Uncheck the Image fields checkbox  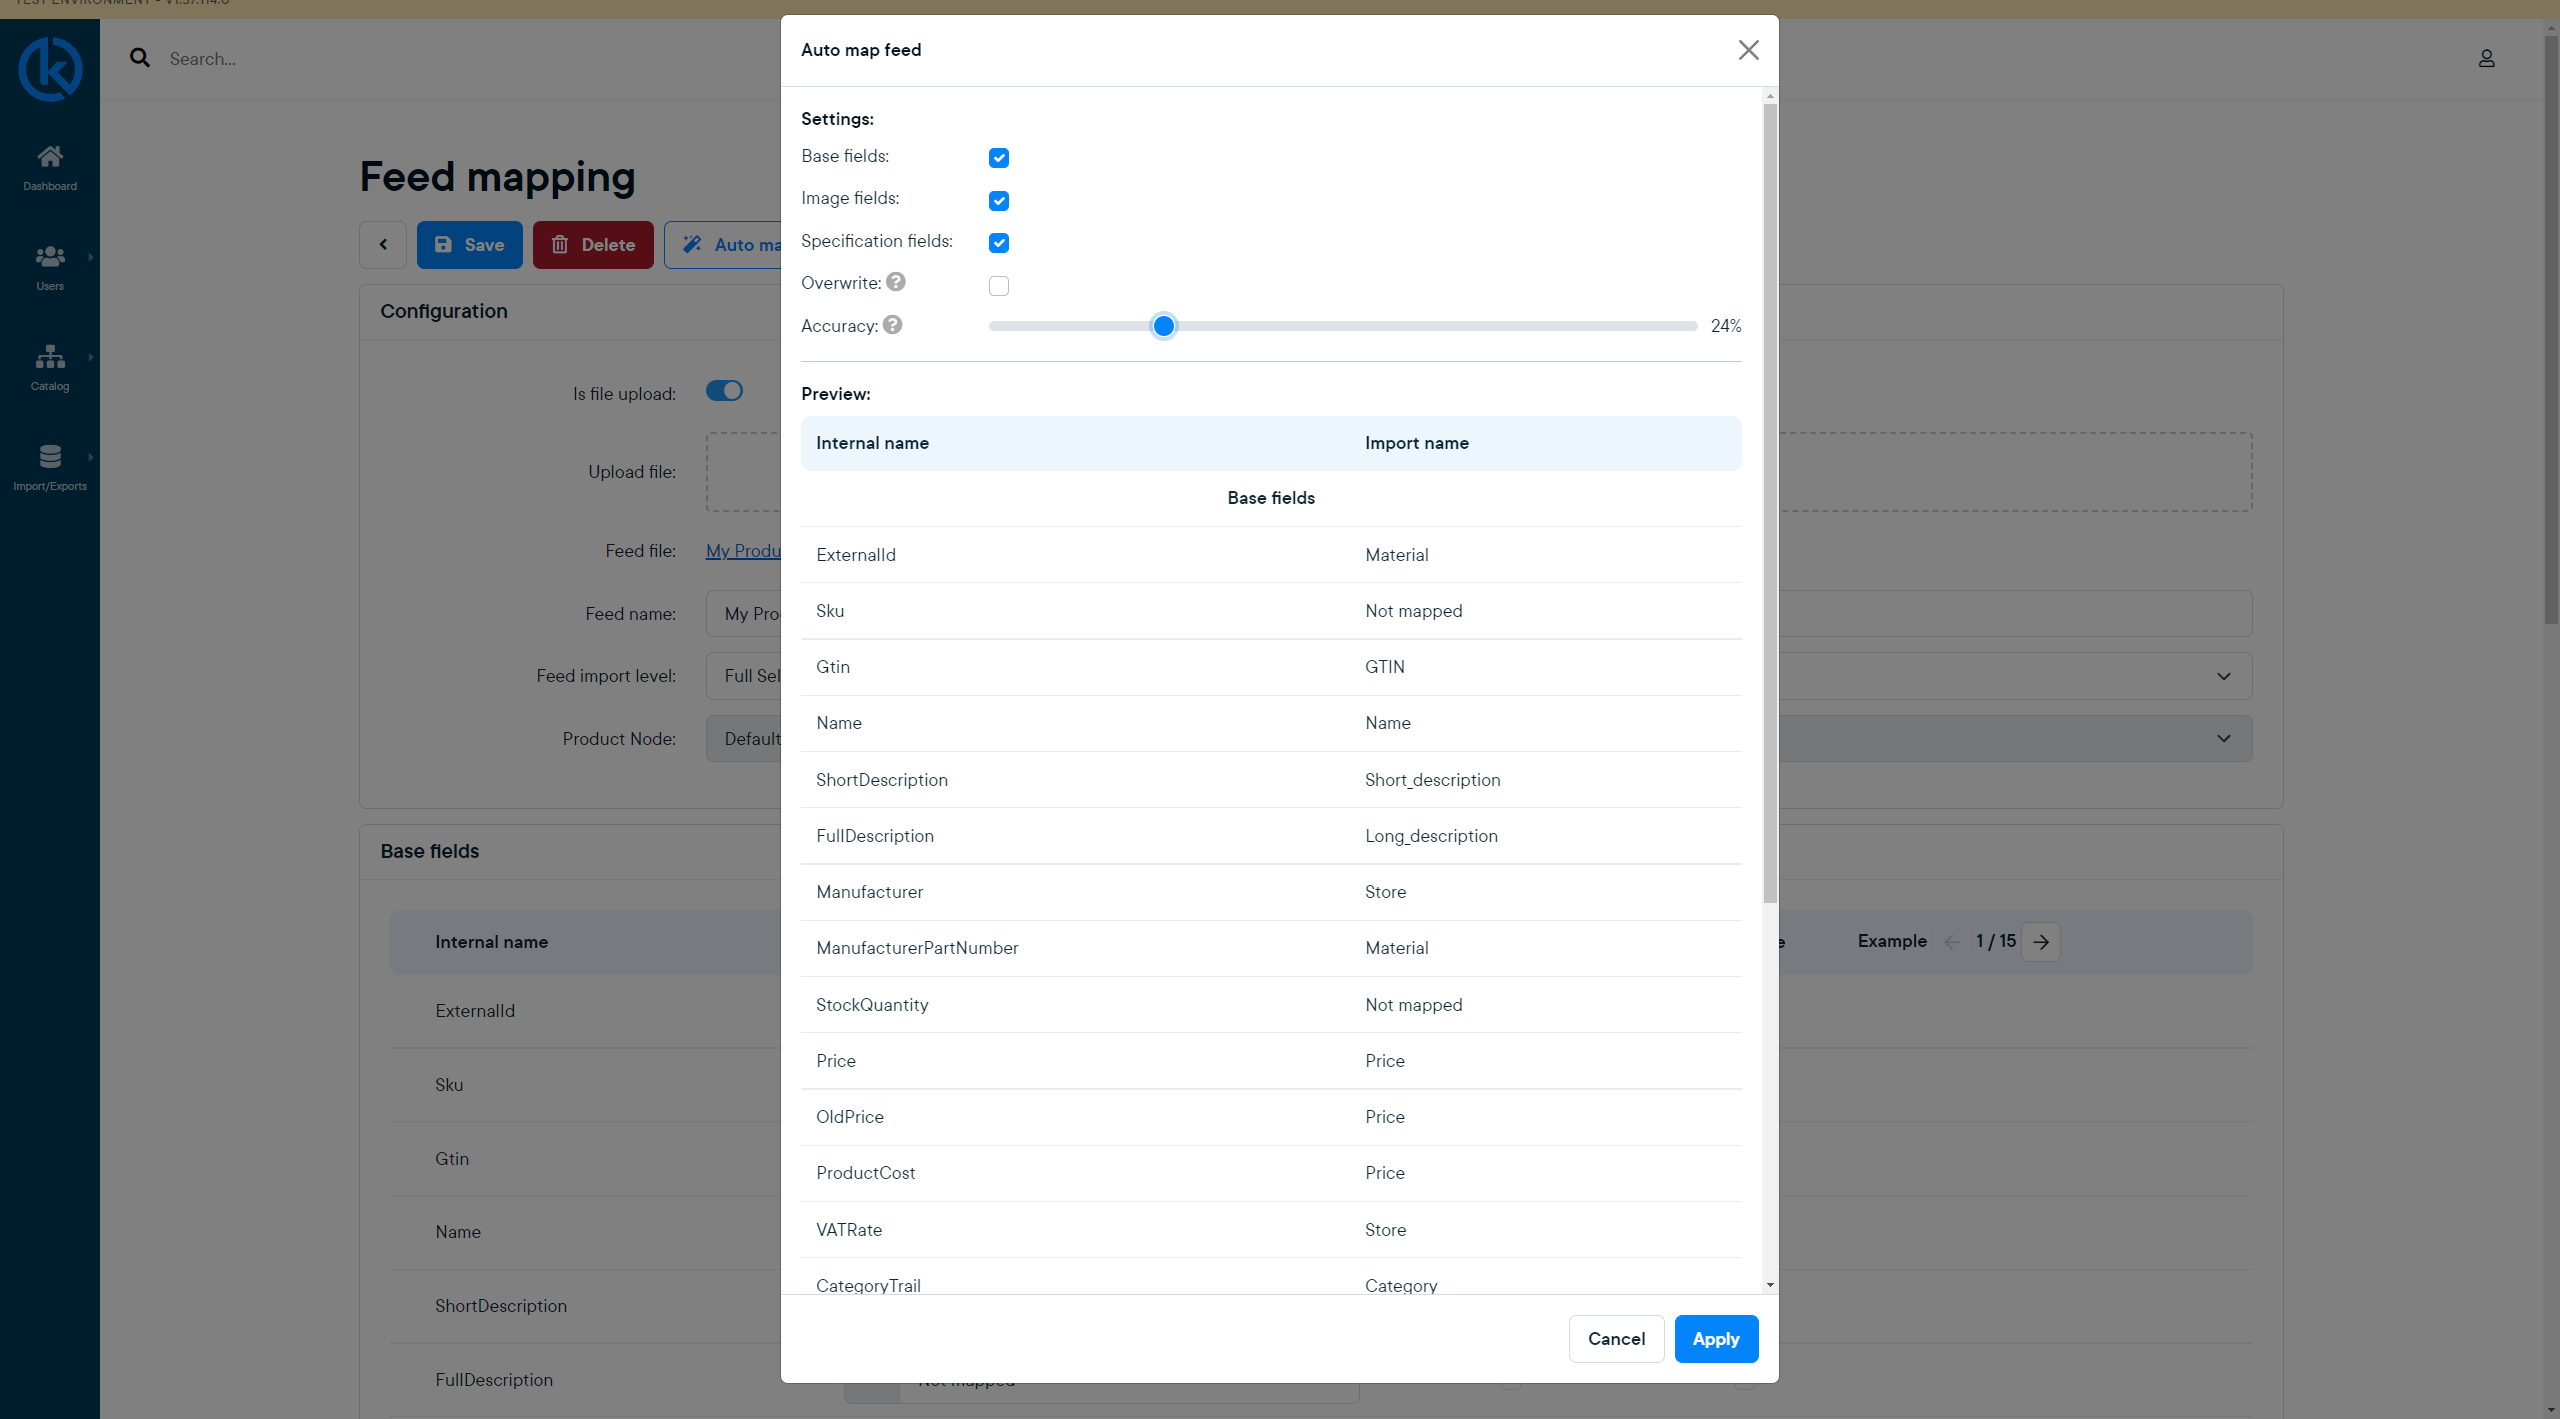pos(998,201)
